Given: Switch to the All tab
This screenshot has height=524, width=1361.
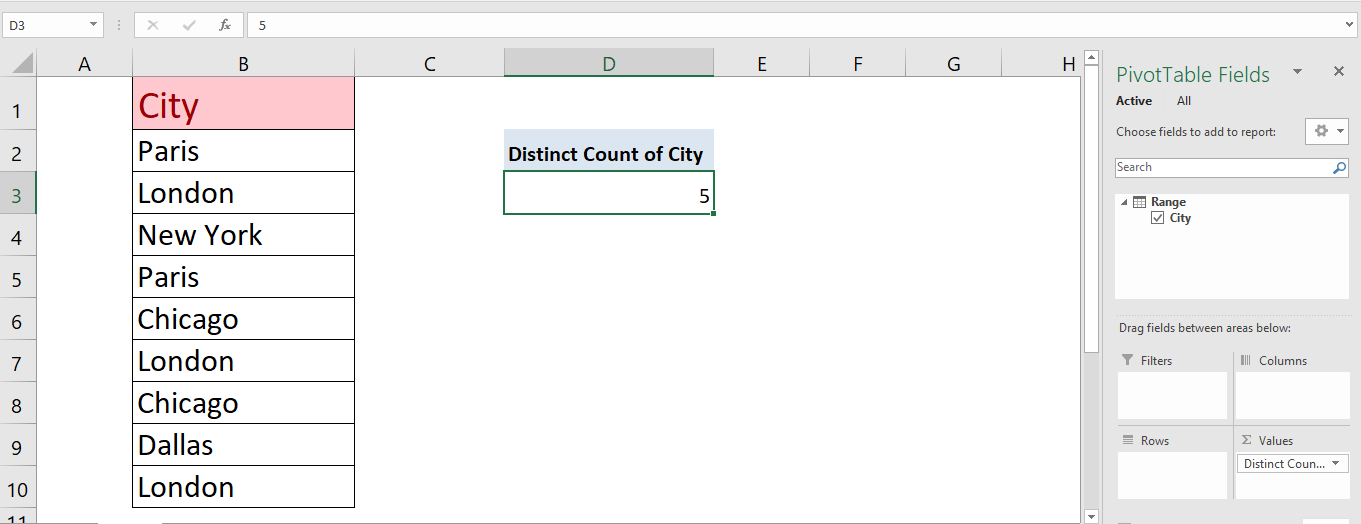Looking at the screenshot, I should coord(1184,101).
